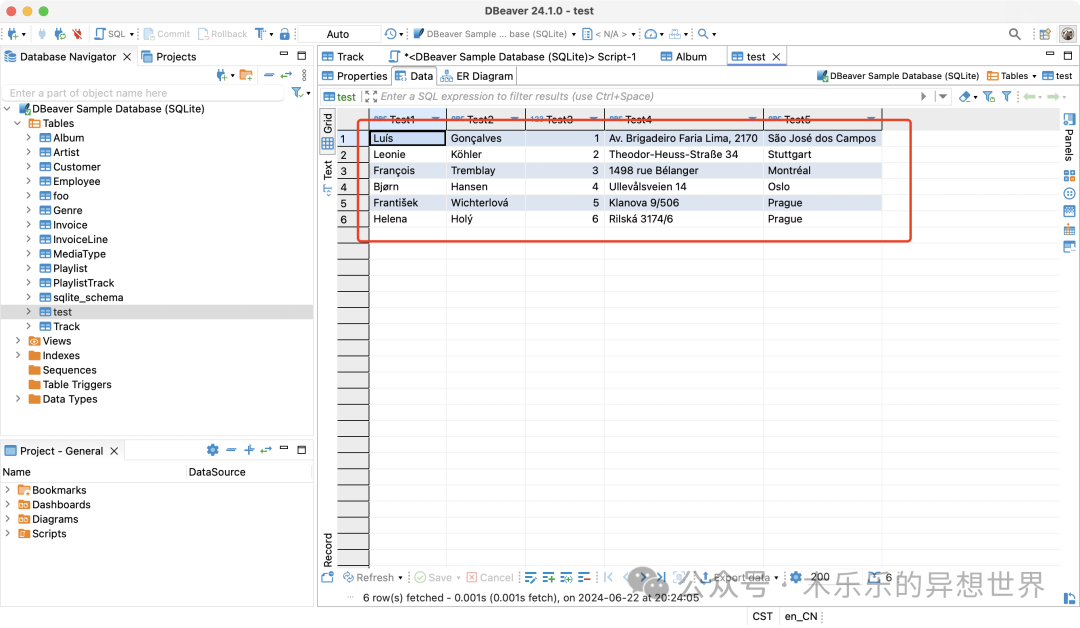Focus the navigator object name filter field
Viewport: 1080px width, 628px height.
tap(145, 93)
